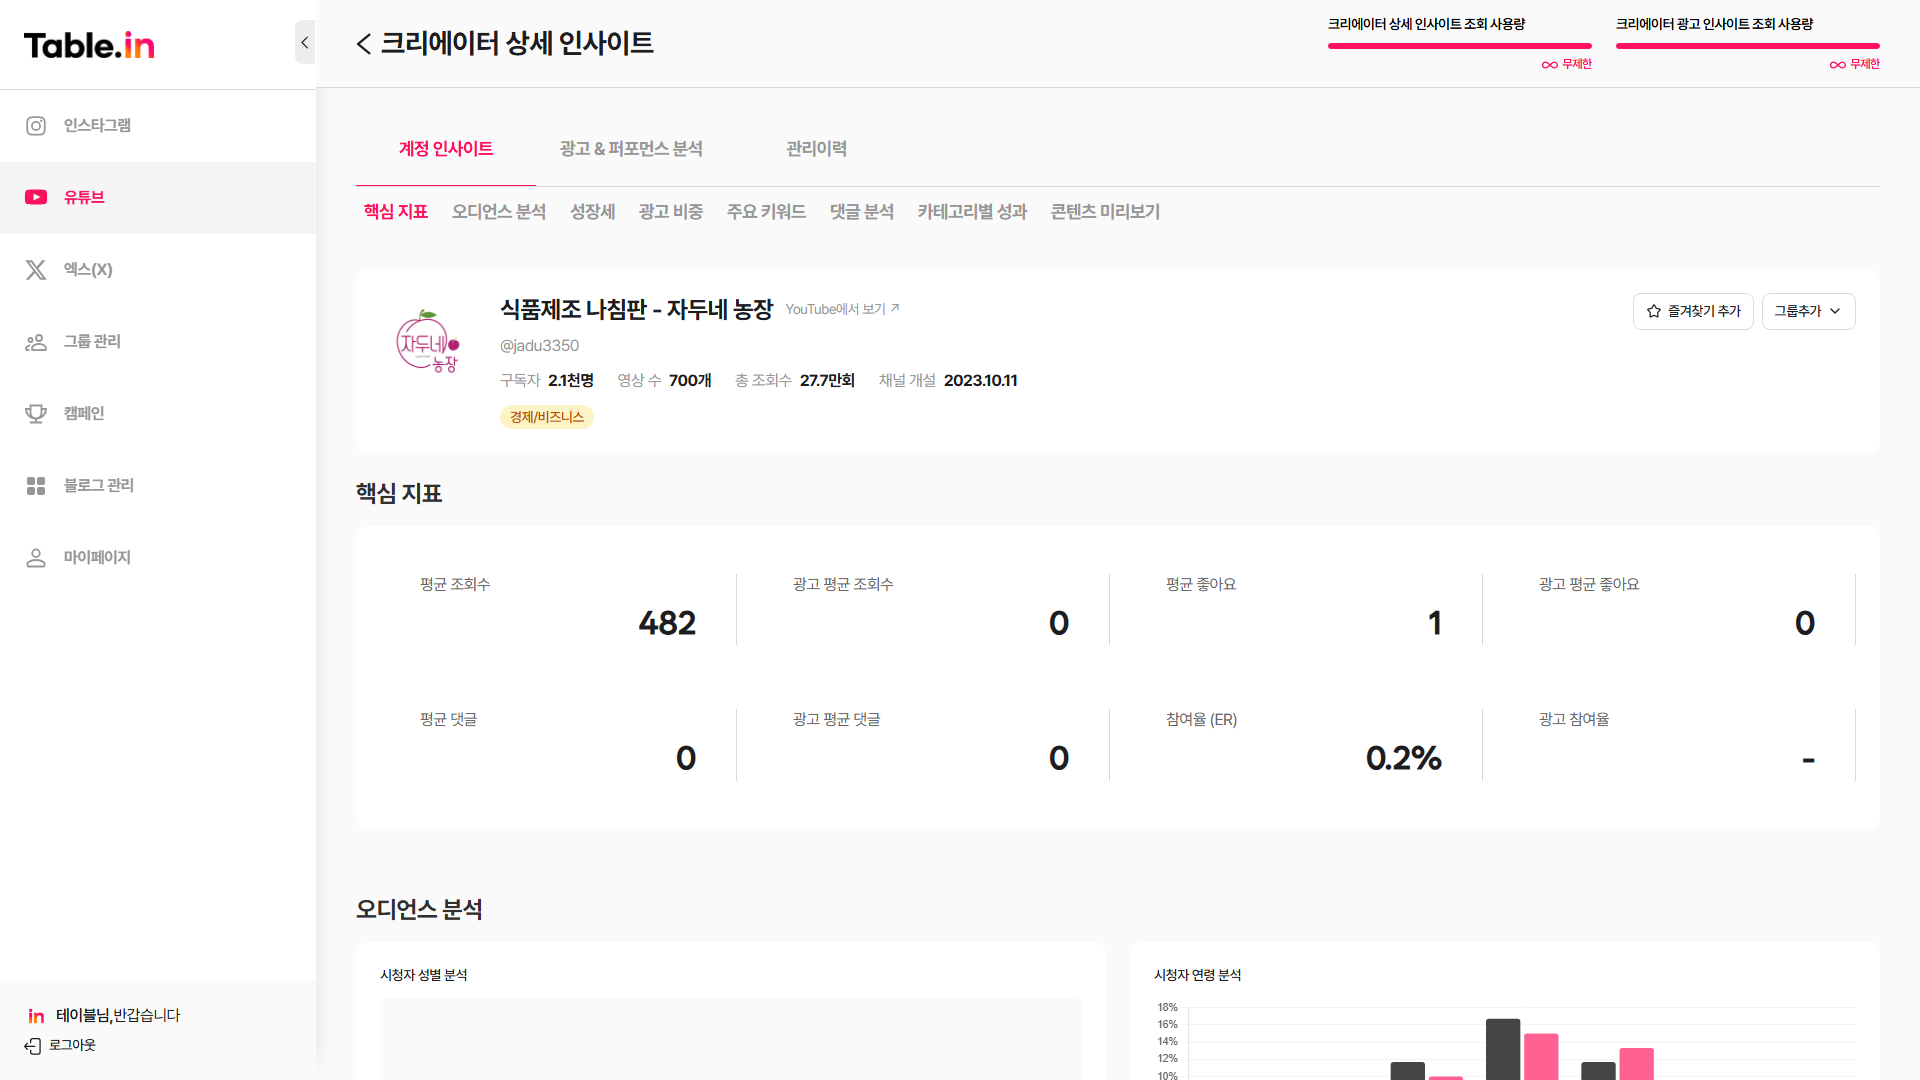The height and width of the screenshot is (1080, 1920).
Task: Select the 핵심 지표 sub-tab
Action: (x=396, y=212)
